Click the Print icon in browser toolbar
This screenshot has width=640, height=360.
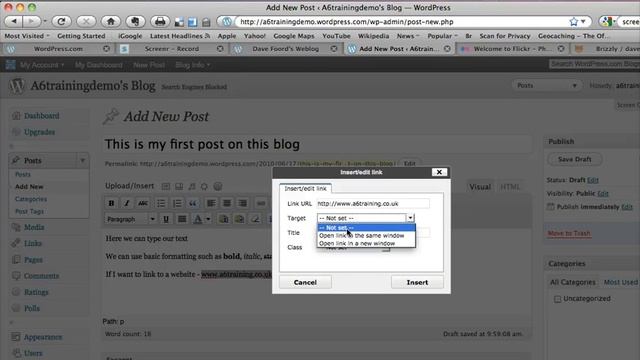tap(160, 21)
